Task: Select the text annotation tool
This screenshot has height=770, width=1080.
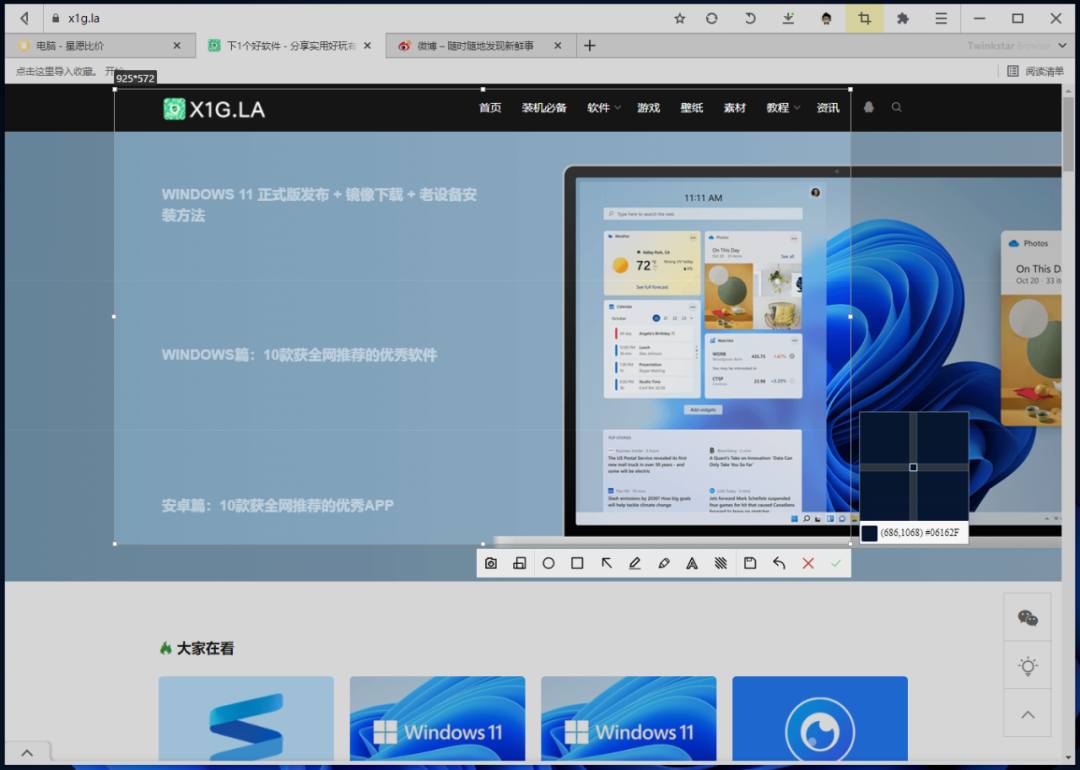Action: 692,563
